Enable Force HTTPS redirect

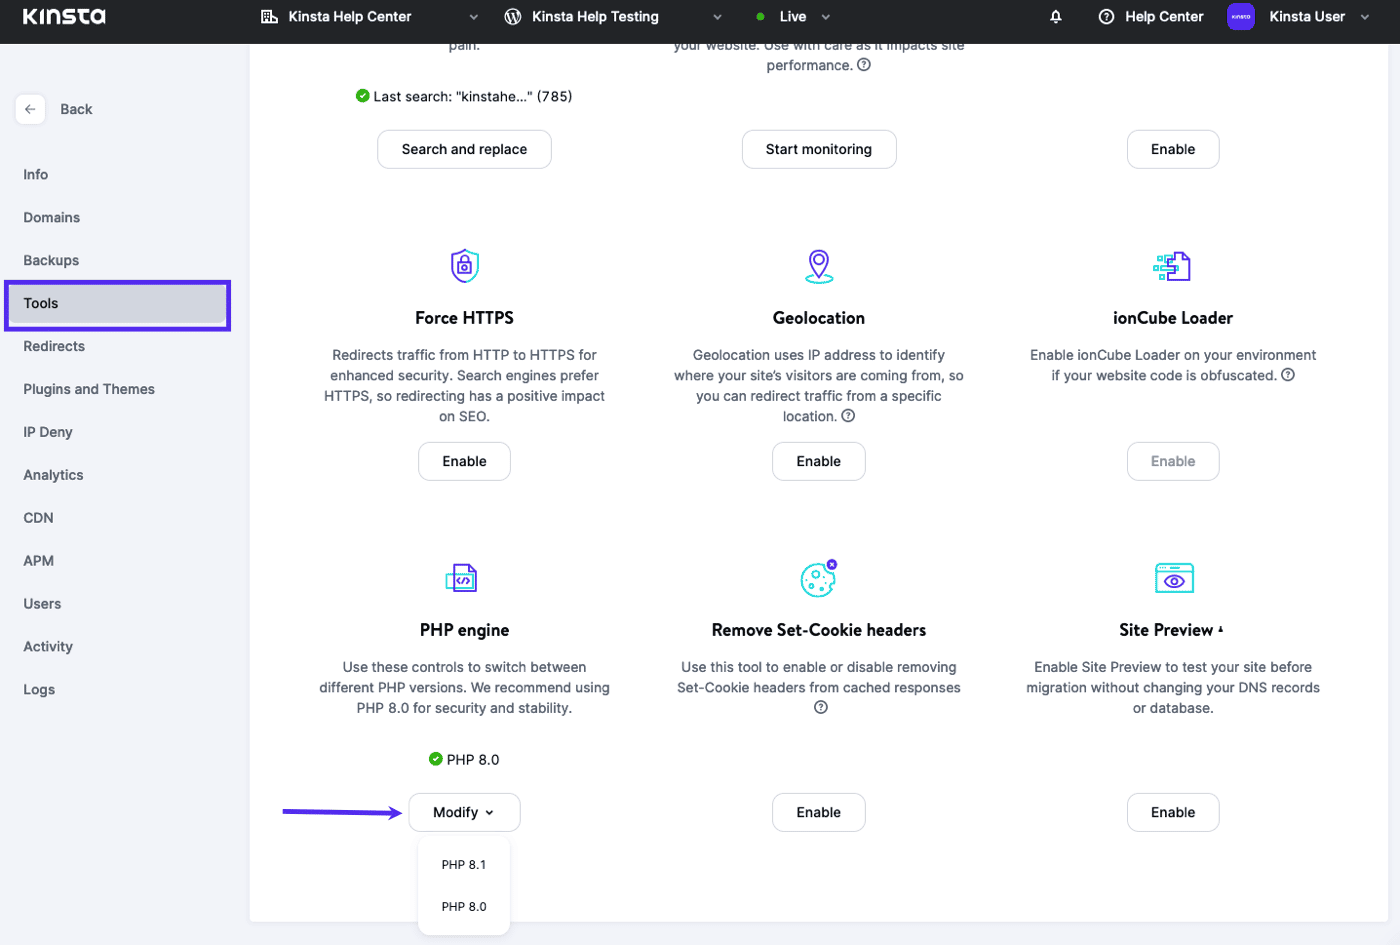(463, 461)
